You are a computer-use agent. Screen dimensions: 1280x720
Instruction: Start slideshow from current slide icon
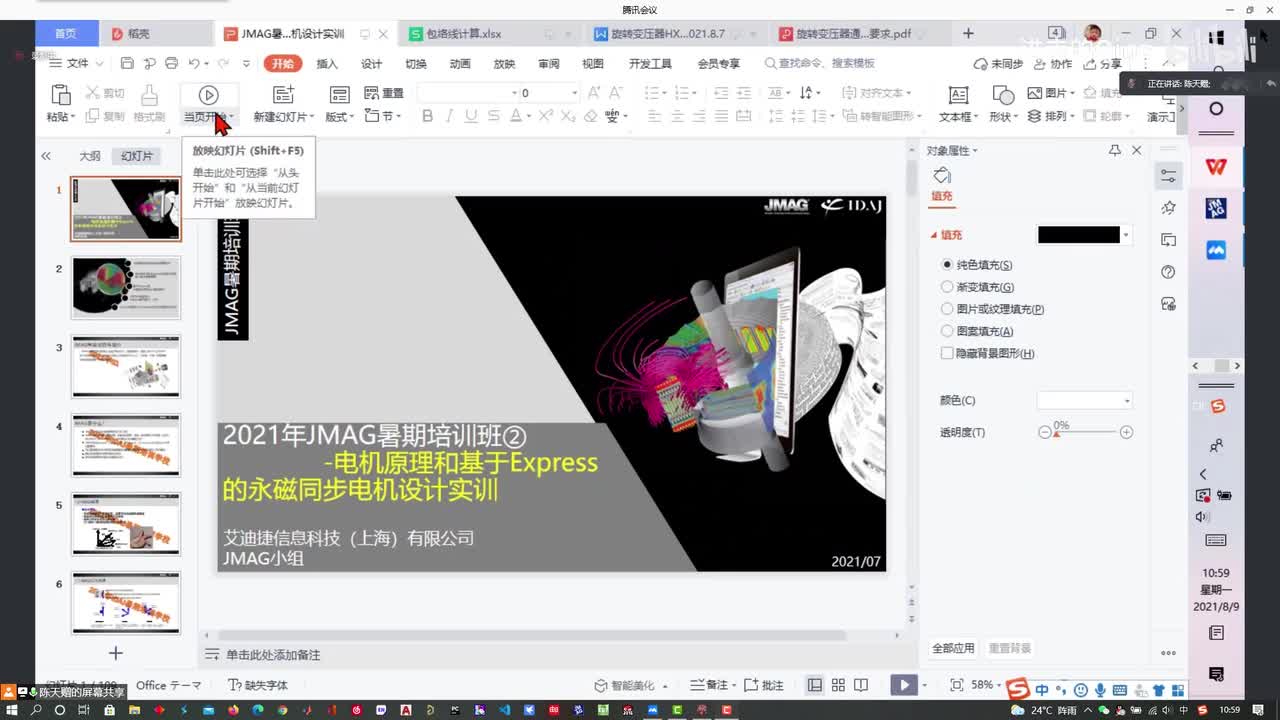tap(208, 95)
